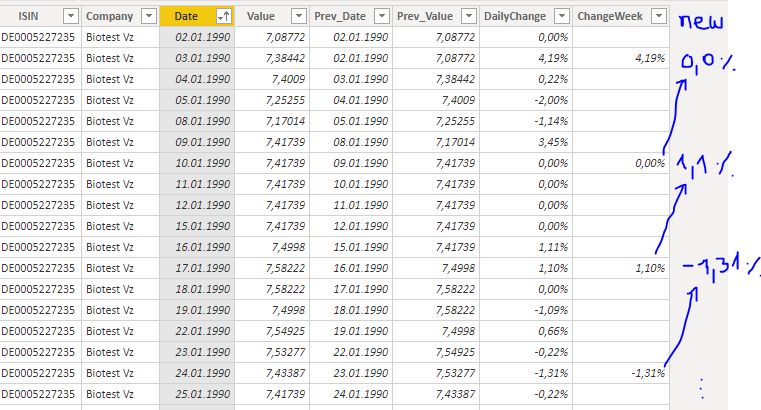Click the Date cell 03.01.1990
The image size is (761, 410).
click(197, 58)
